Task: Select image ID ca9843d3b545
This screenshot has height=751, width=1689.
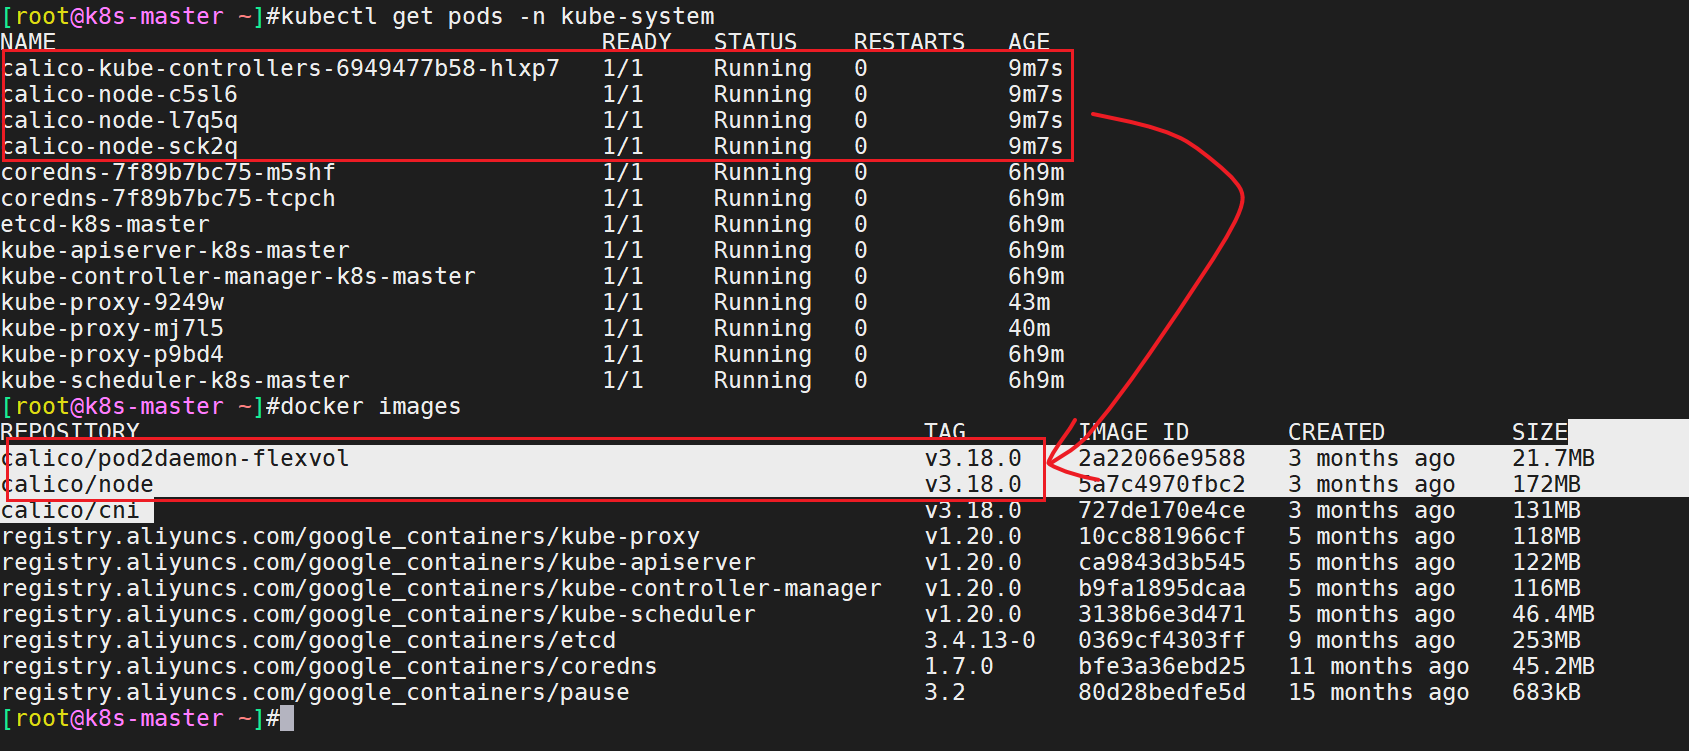Action: [x=1162, y=562]
